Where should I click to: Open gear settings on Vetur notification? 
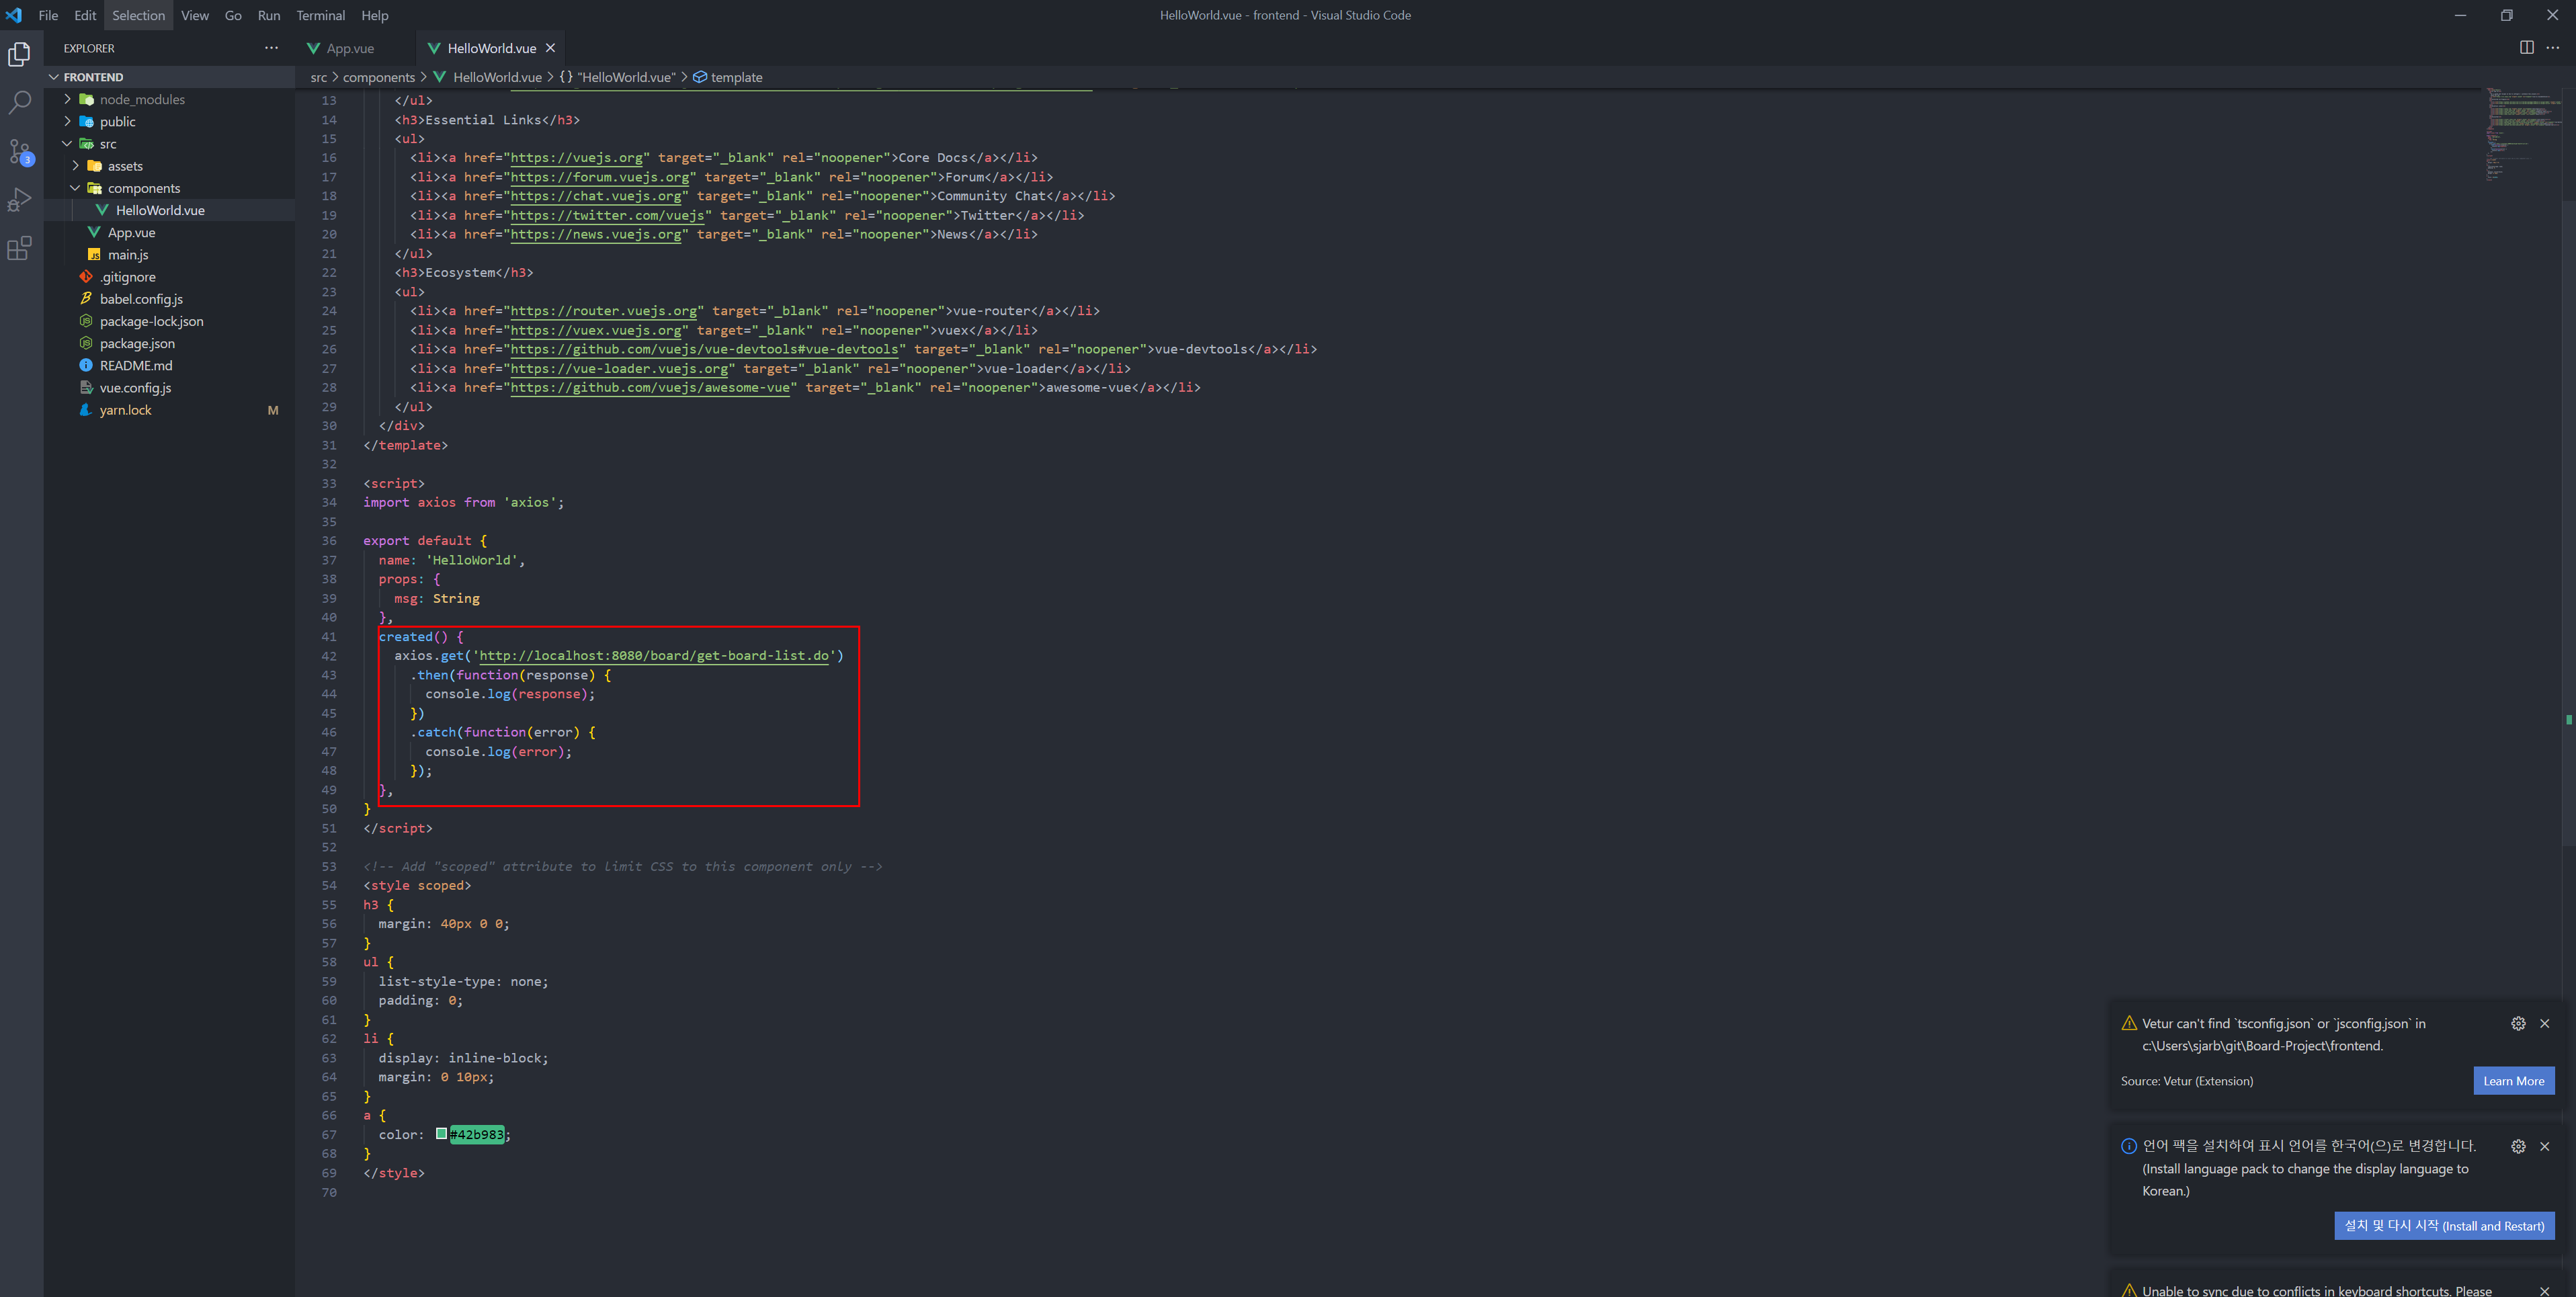pyautogui.click(x=2517, y=1023)
